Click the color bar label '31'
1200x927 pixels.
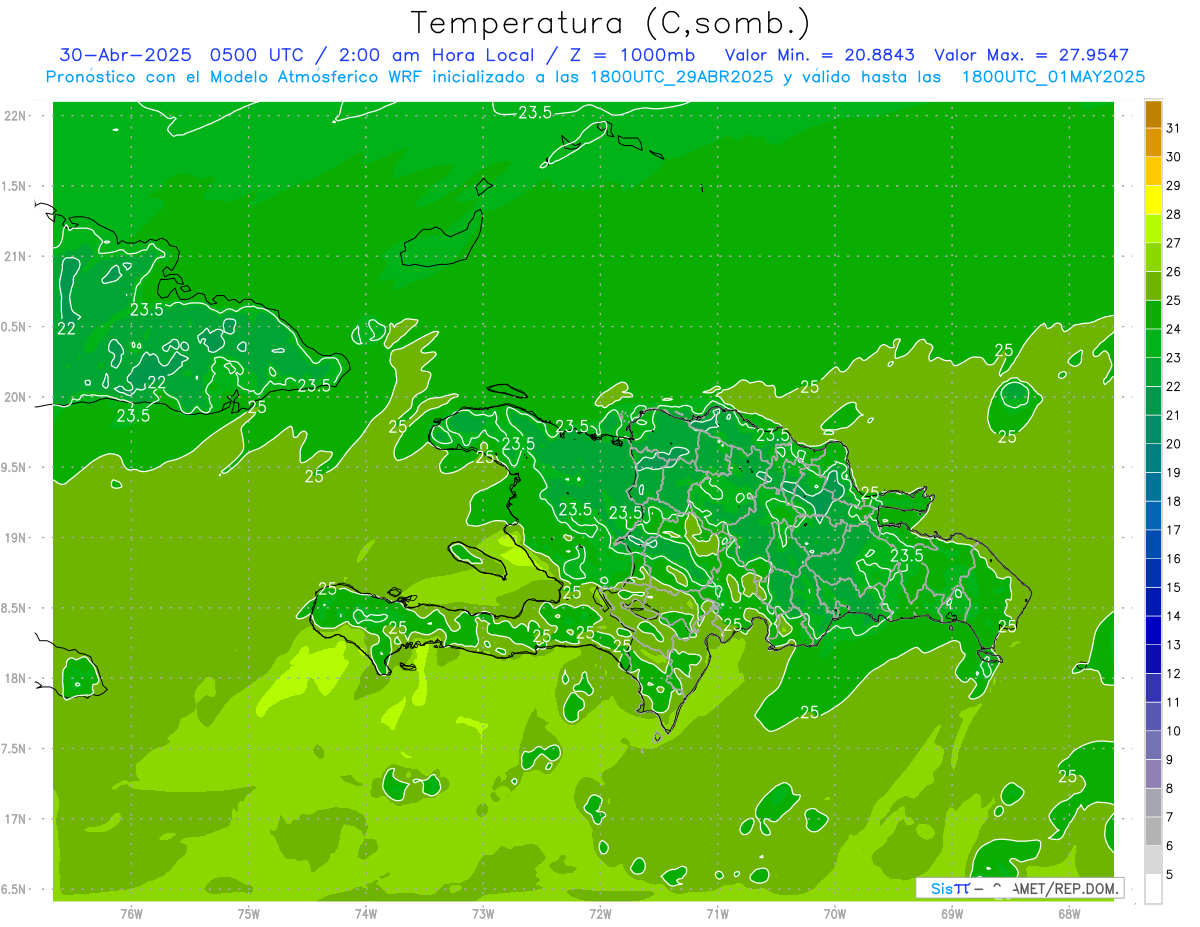pyautogui.click(x=1173, y=128)
